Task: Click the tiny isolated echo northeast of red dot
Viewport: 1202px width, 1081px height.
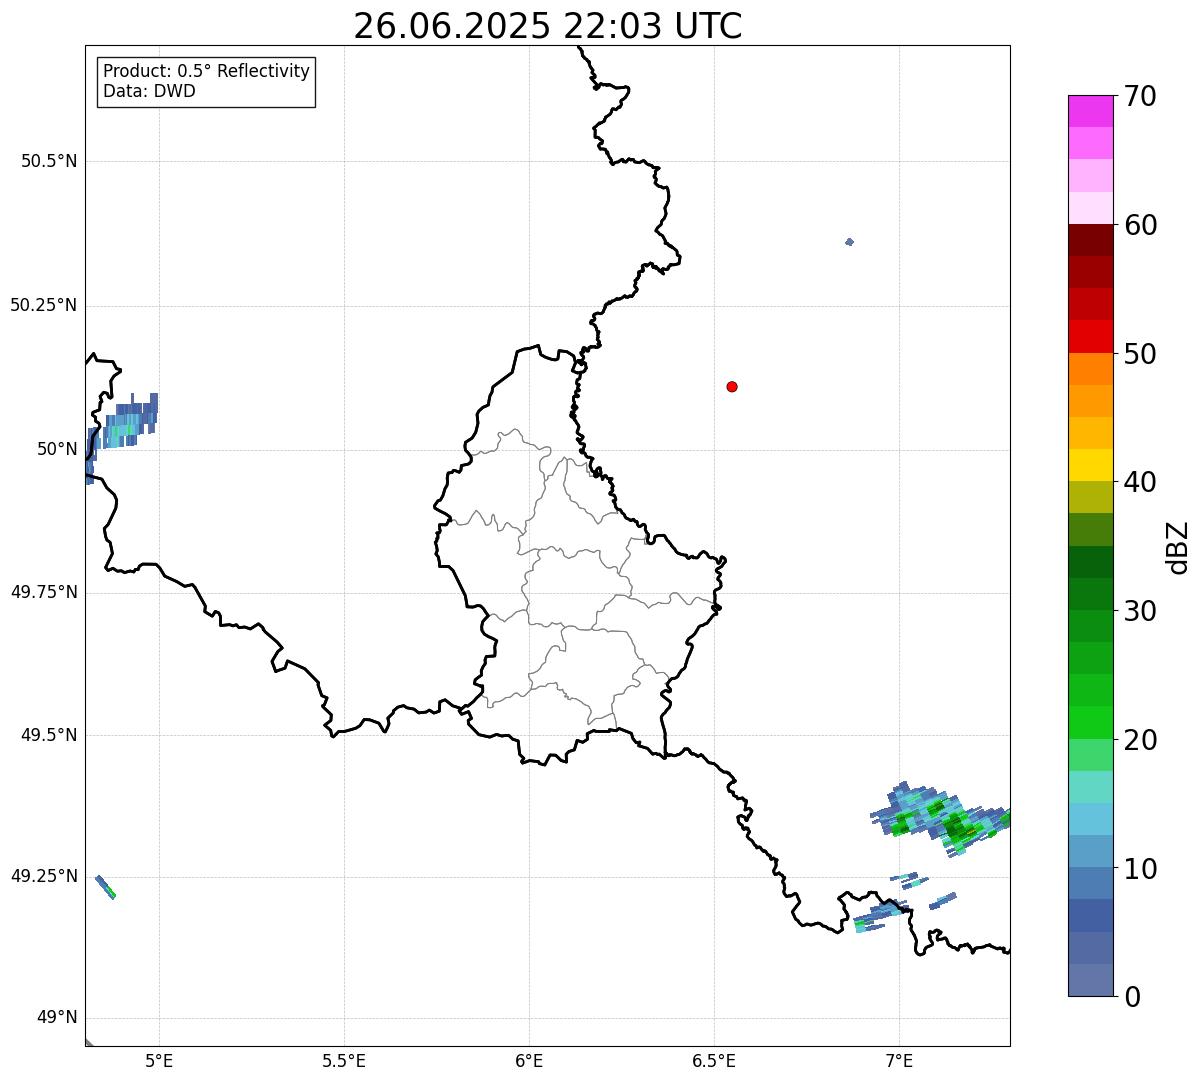Action: click(x=849, y=242)
